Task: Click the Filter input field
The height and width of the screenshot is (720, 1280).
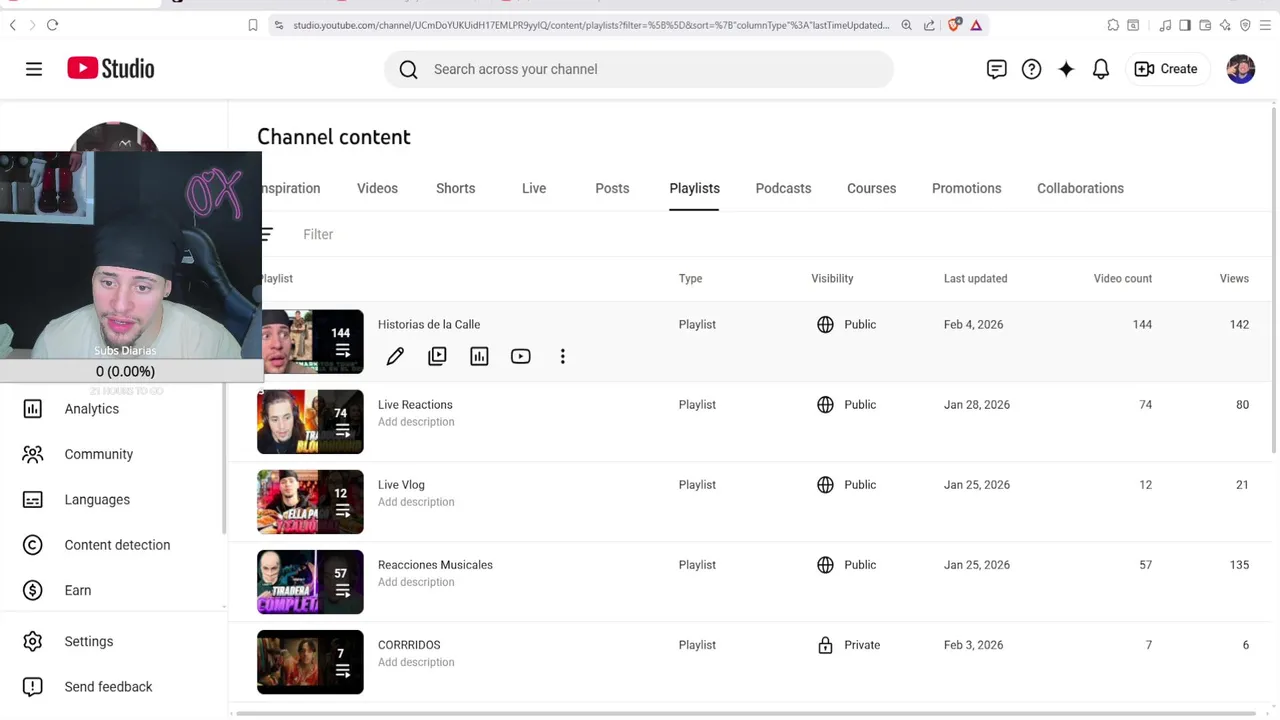Action: coord(318,234)
